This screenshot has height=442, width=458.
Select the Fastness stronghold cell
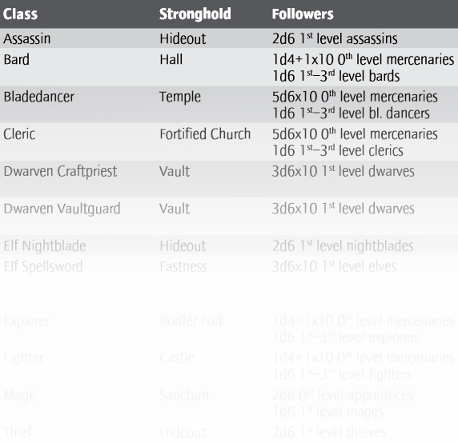point(183,267)
